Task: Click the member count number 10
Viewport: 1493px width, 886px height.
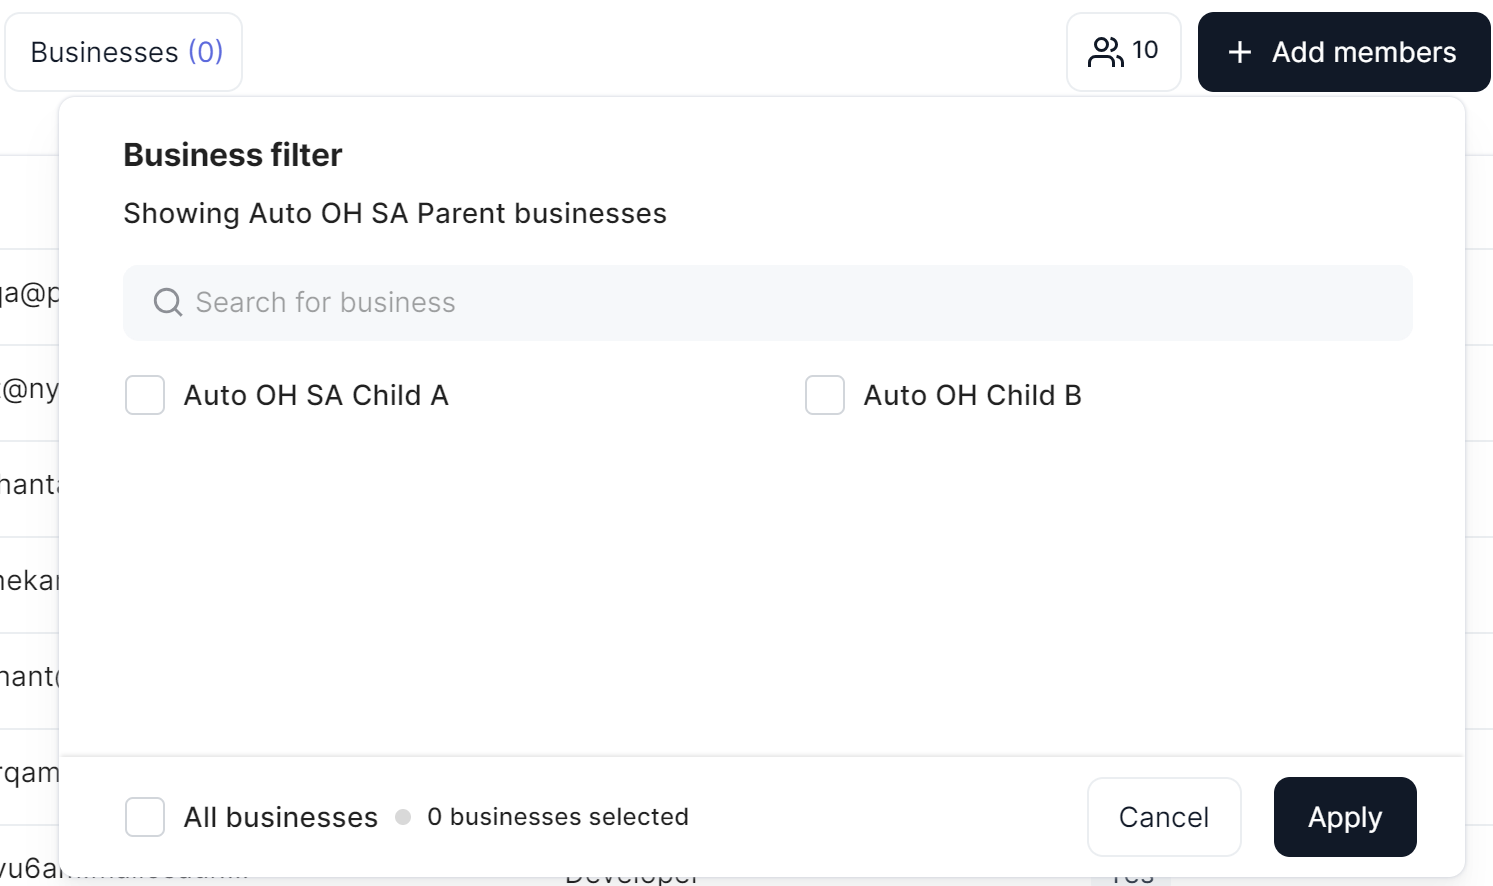Action: 1145,50
